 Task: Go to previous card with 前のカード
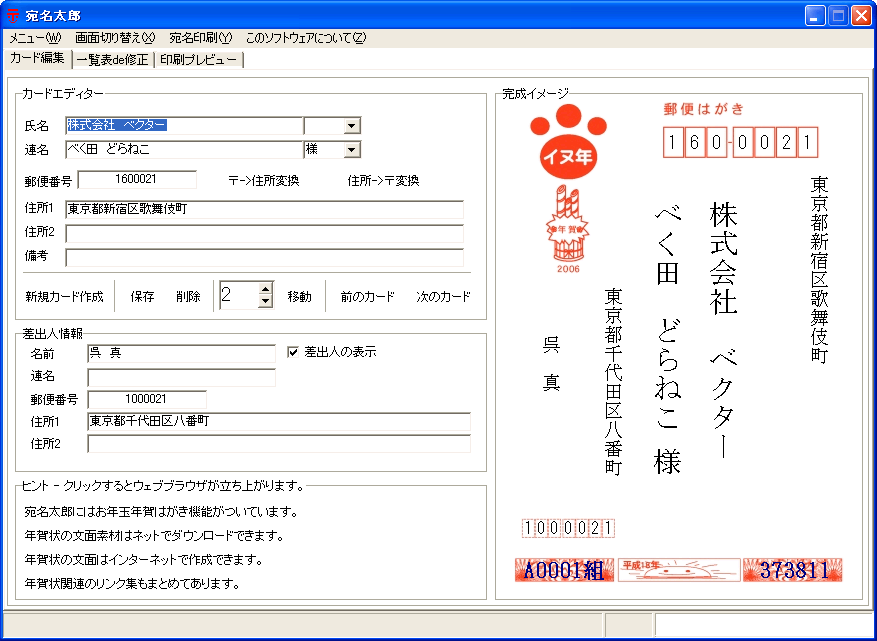[367, 296]
